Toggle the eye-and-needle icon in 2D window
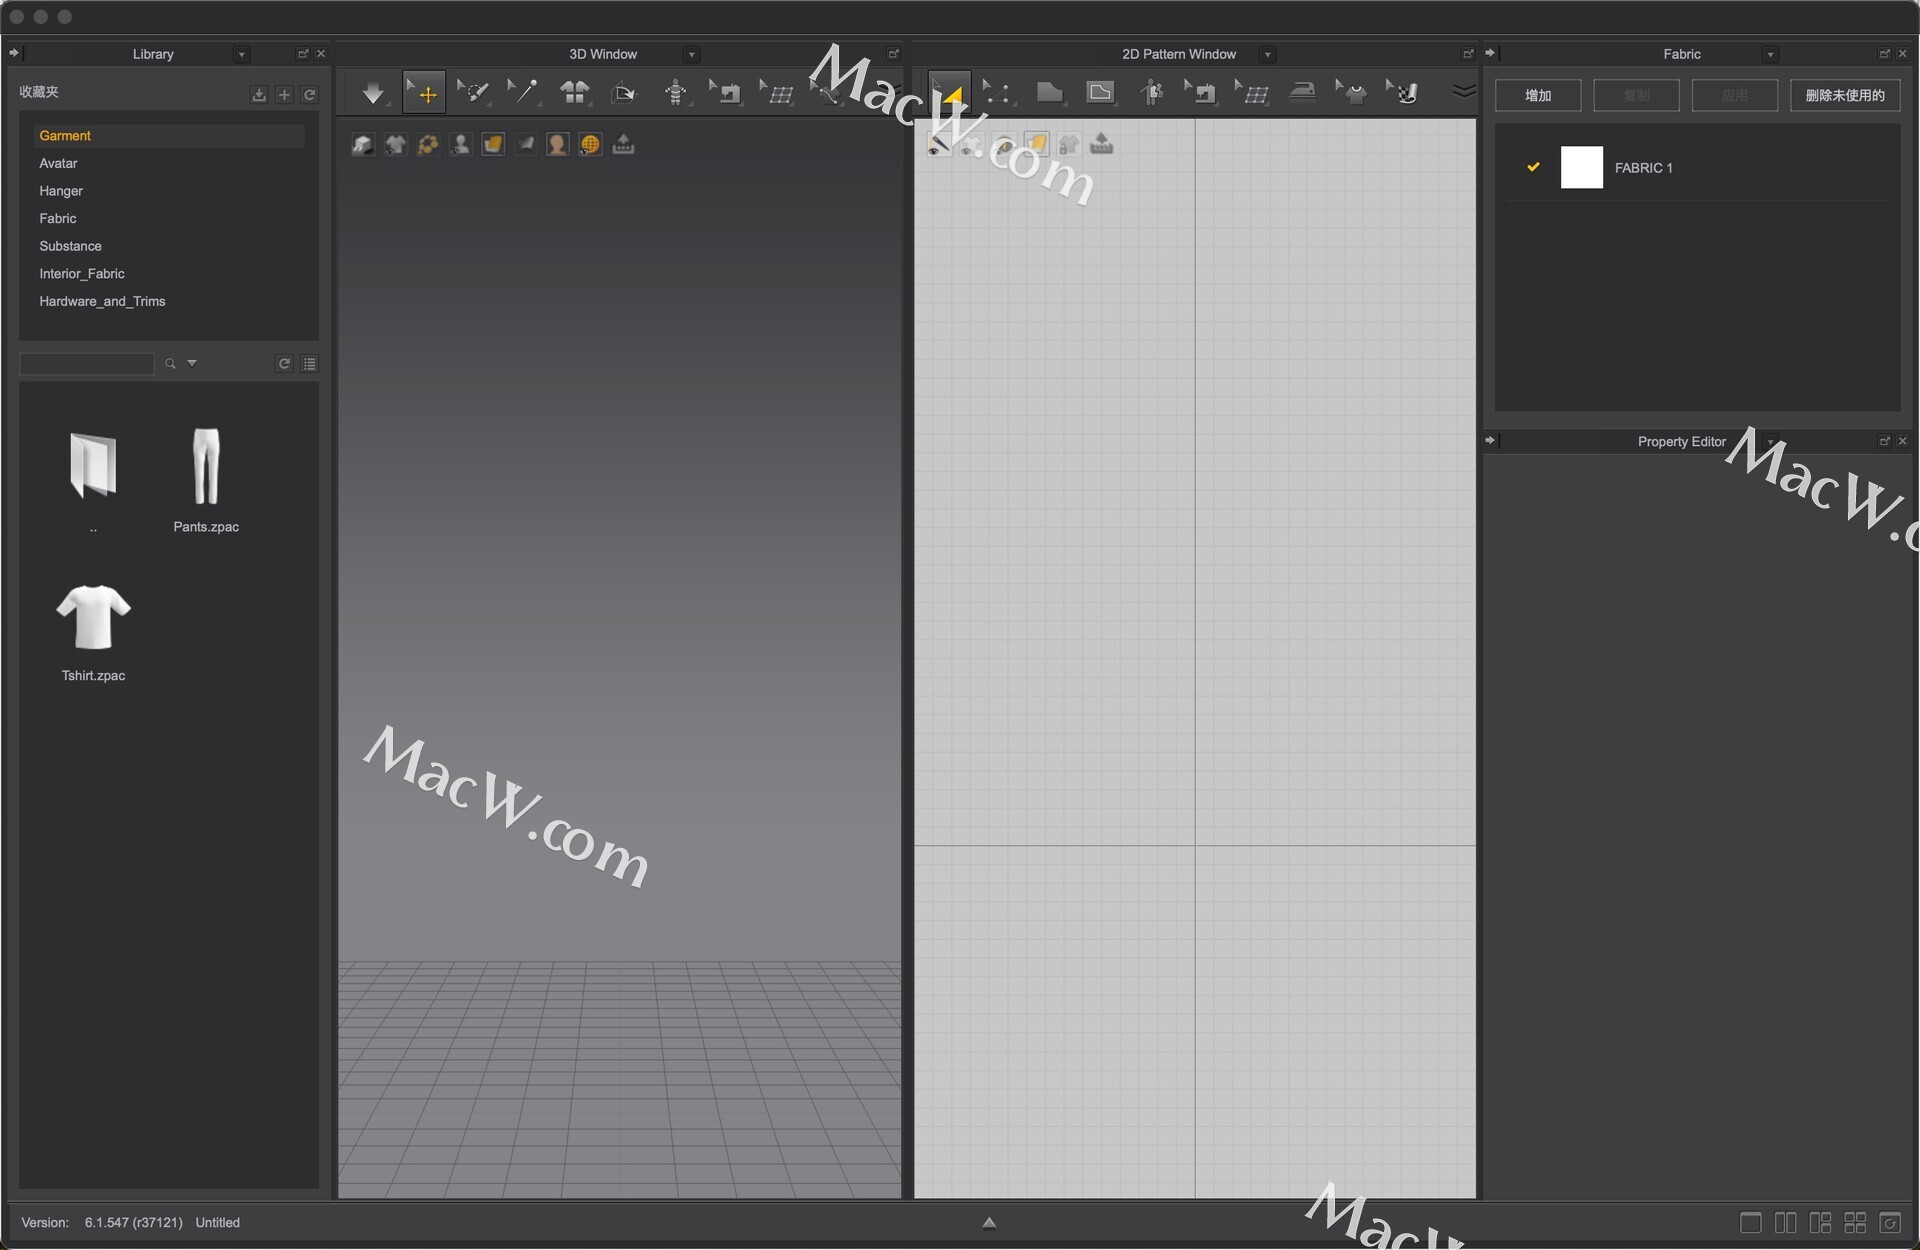The height and width of the screenshot is (1250, 1920). pos(938,145)
